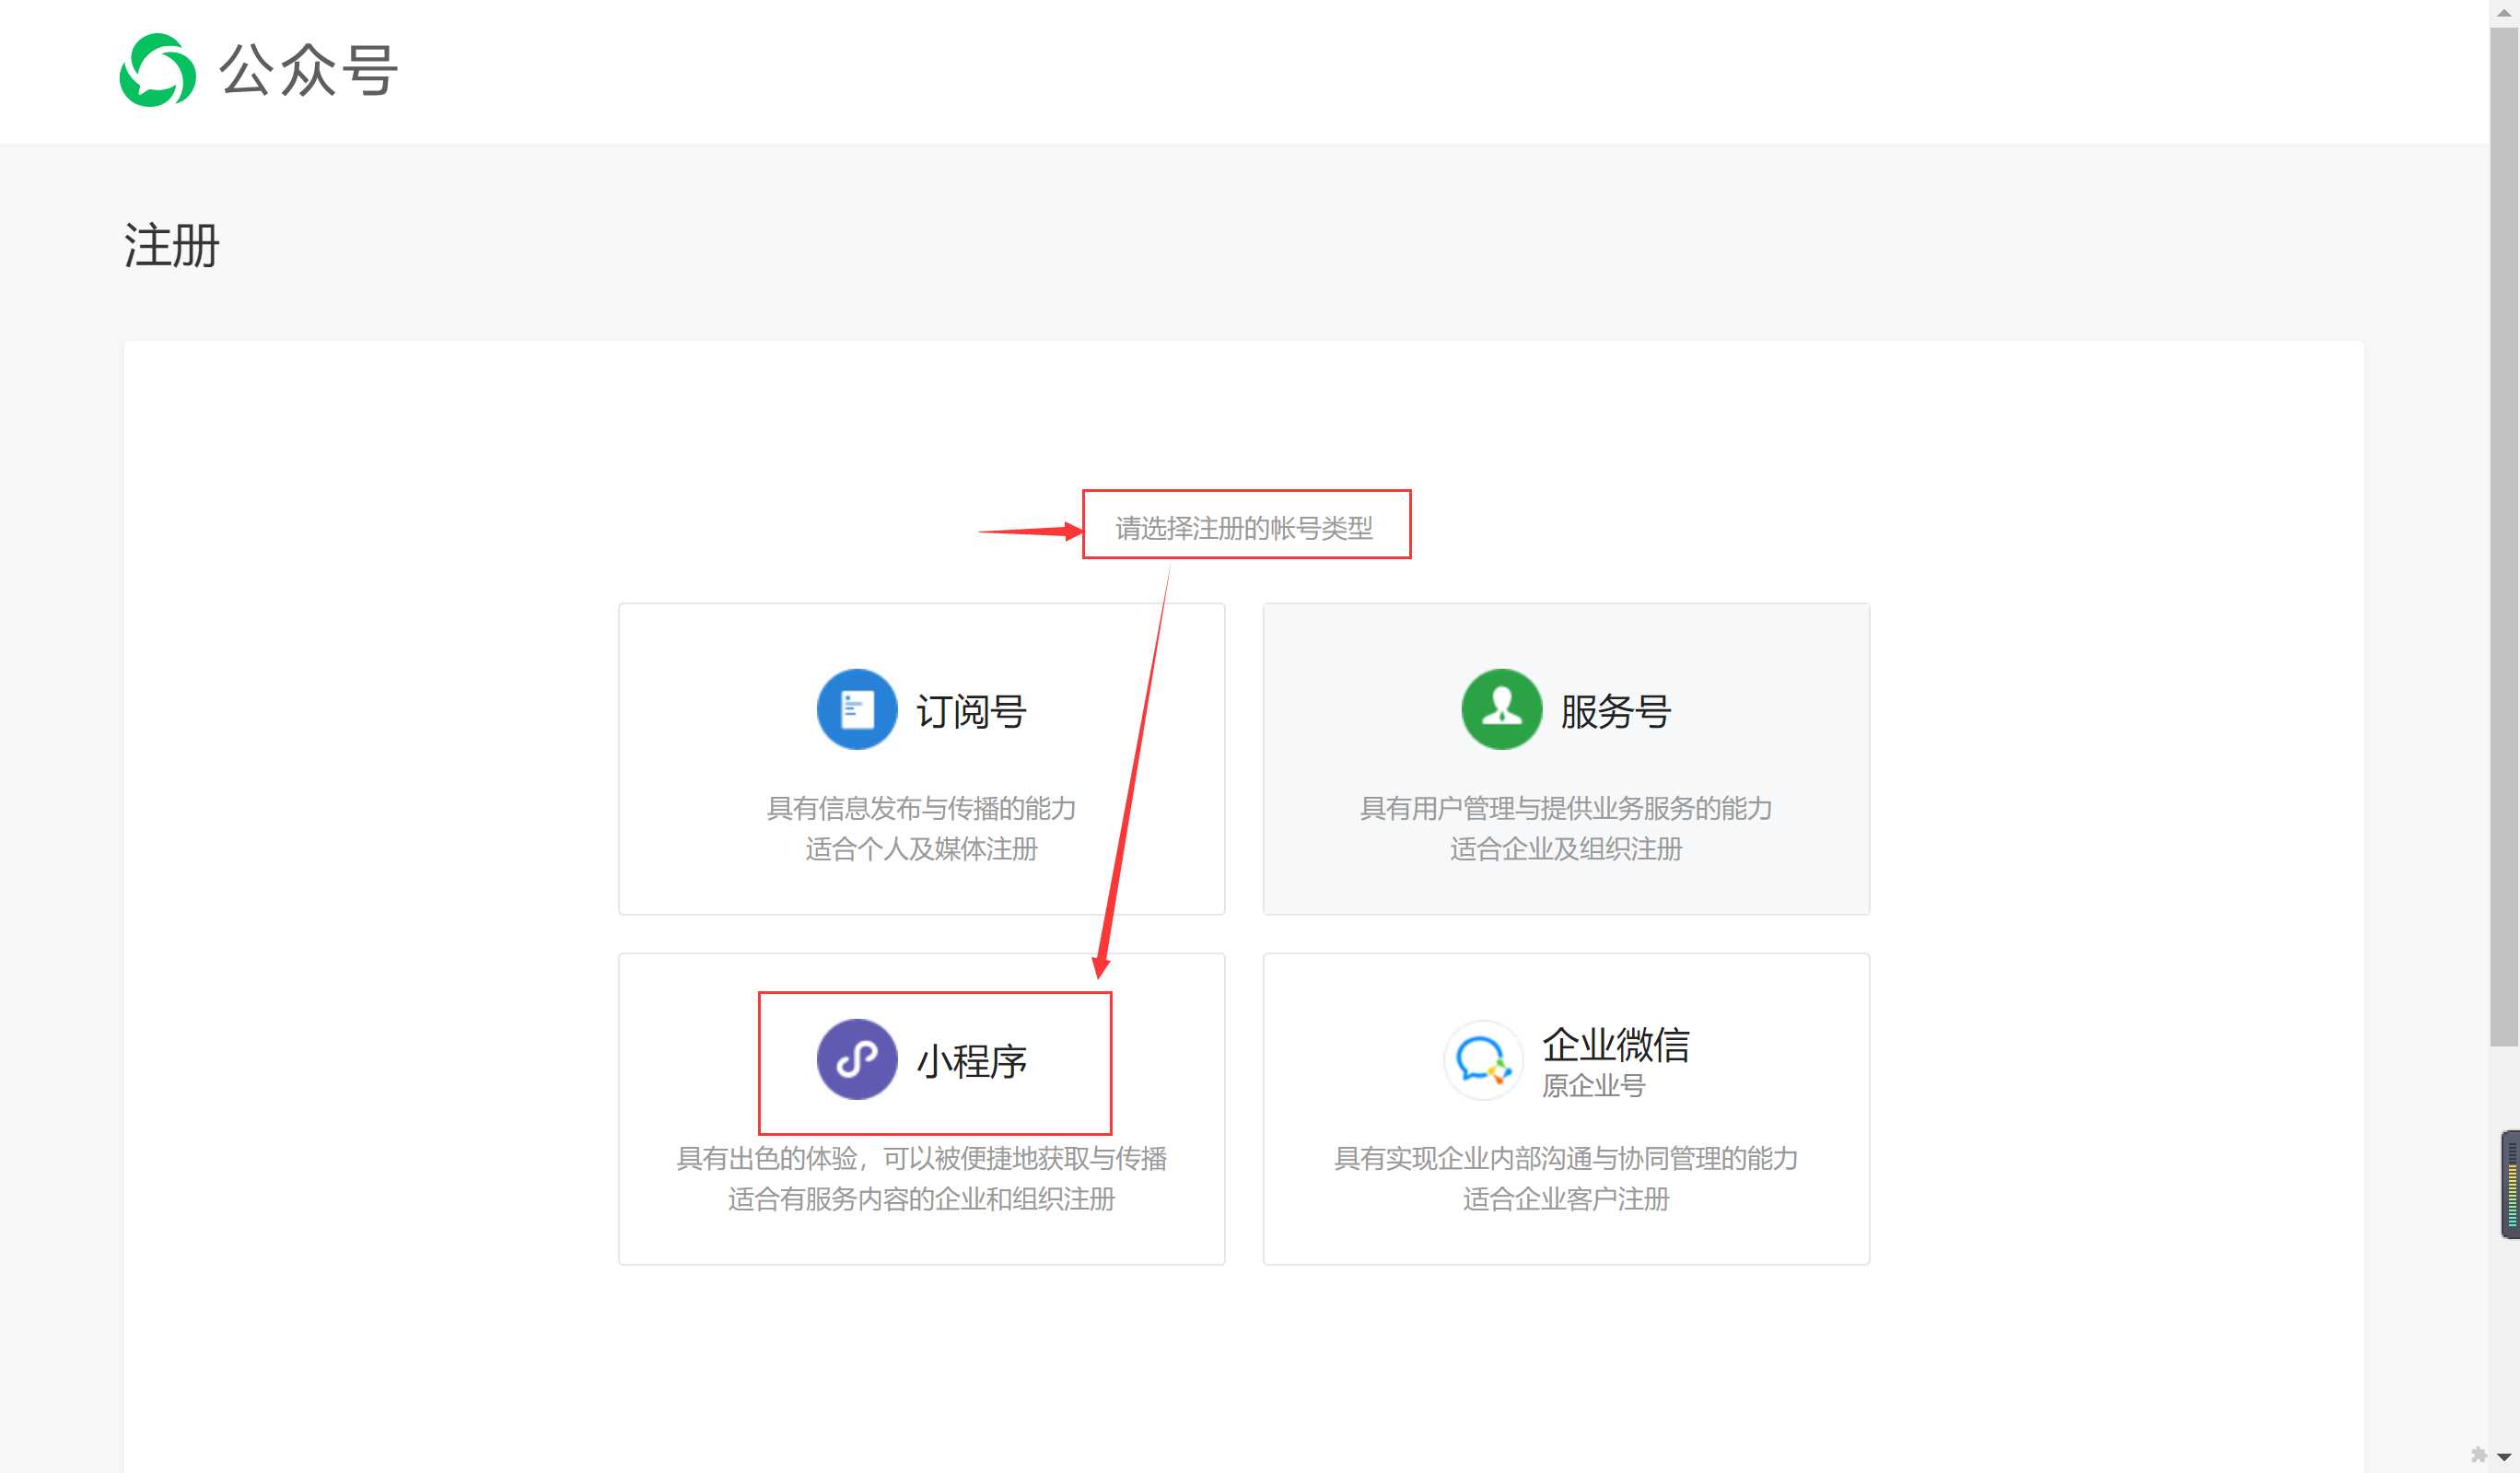2520x1473 pixels.
Task: Click 适合个人及媒体注册 description line
Action: pos(921,849)
